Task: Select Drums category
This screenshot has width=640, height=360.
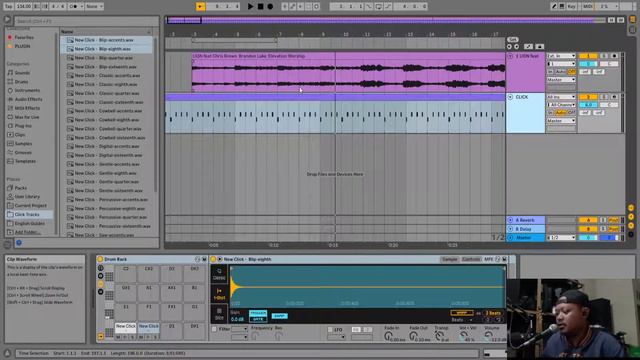Action: (x=21, y=82)
